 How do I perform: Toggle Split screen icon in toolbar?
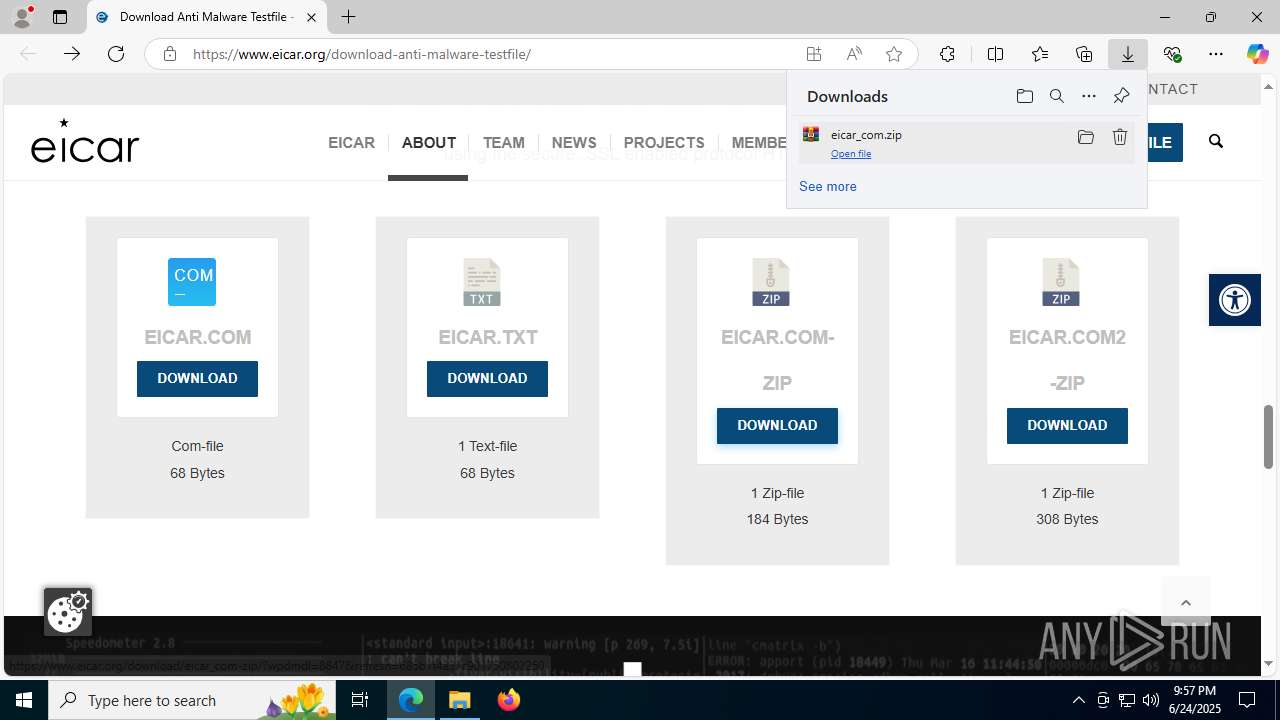pos(995,54)
